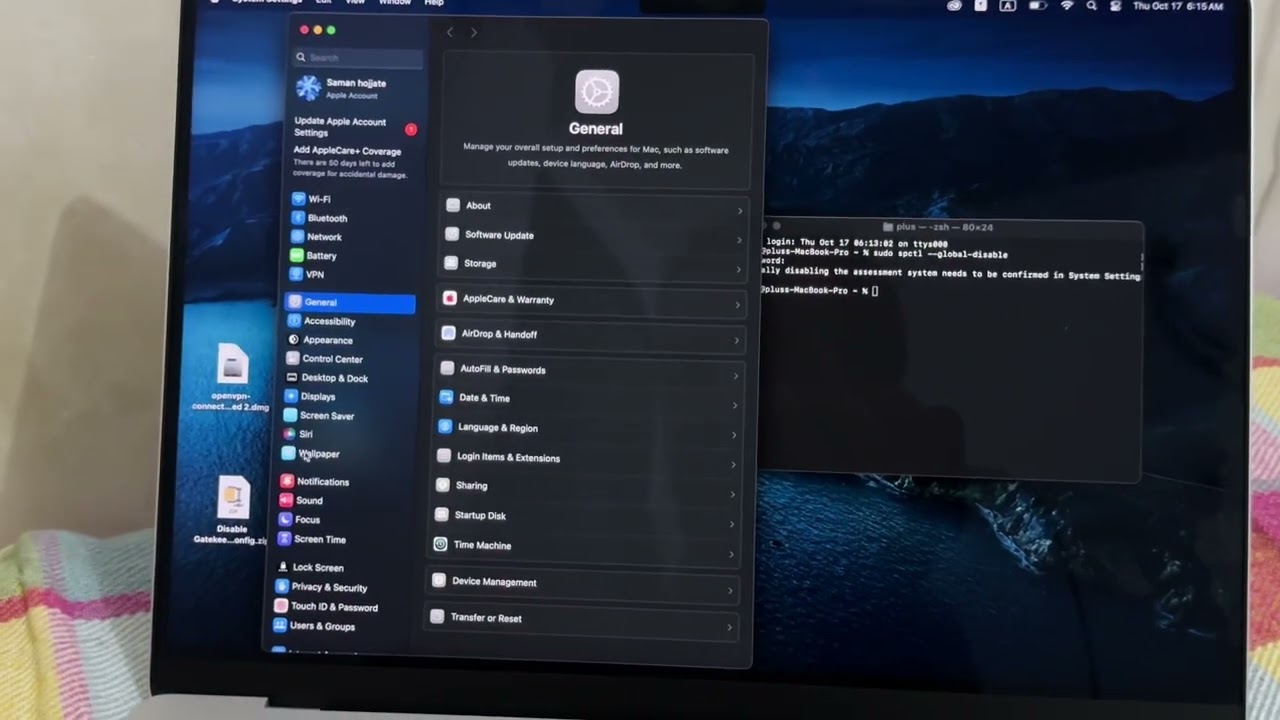Open the Screen Time icon
This screenshot has width=1280, height=720.
click(x=284, y=539)
